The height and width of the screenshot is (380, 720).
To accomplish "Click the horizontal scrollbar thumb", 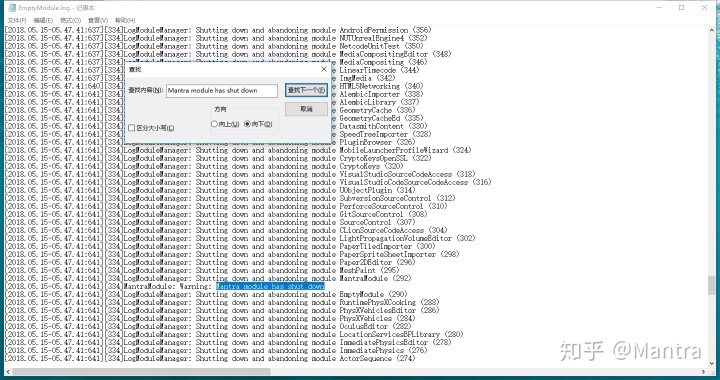I will click(x=141, y=371).
